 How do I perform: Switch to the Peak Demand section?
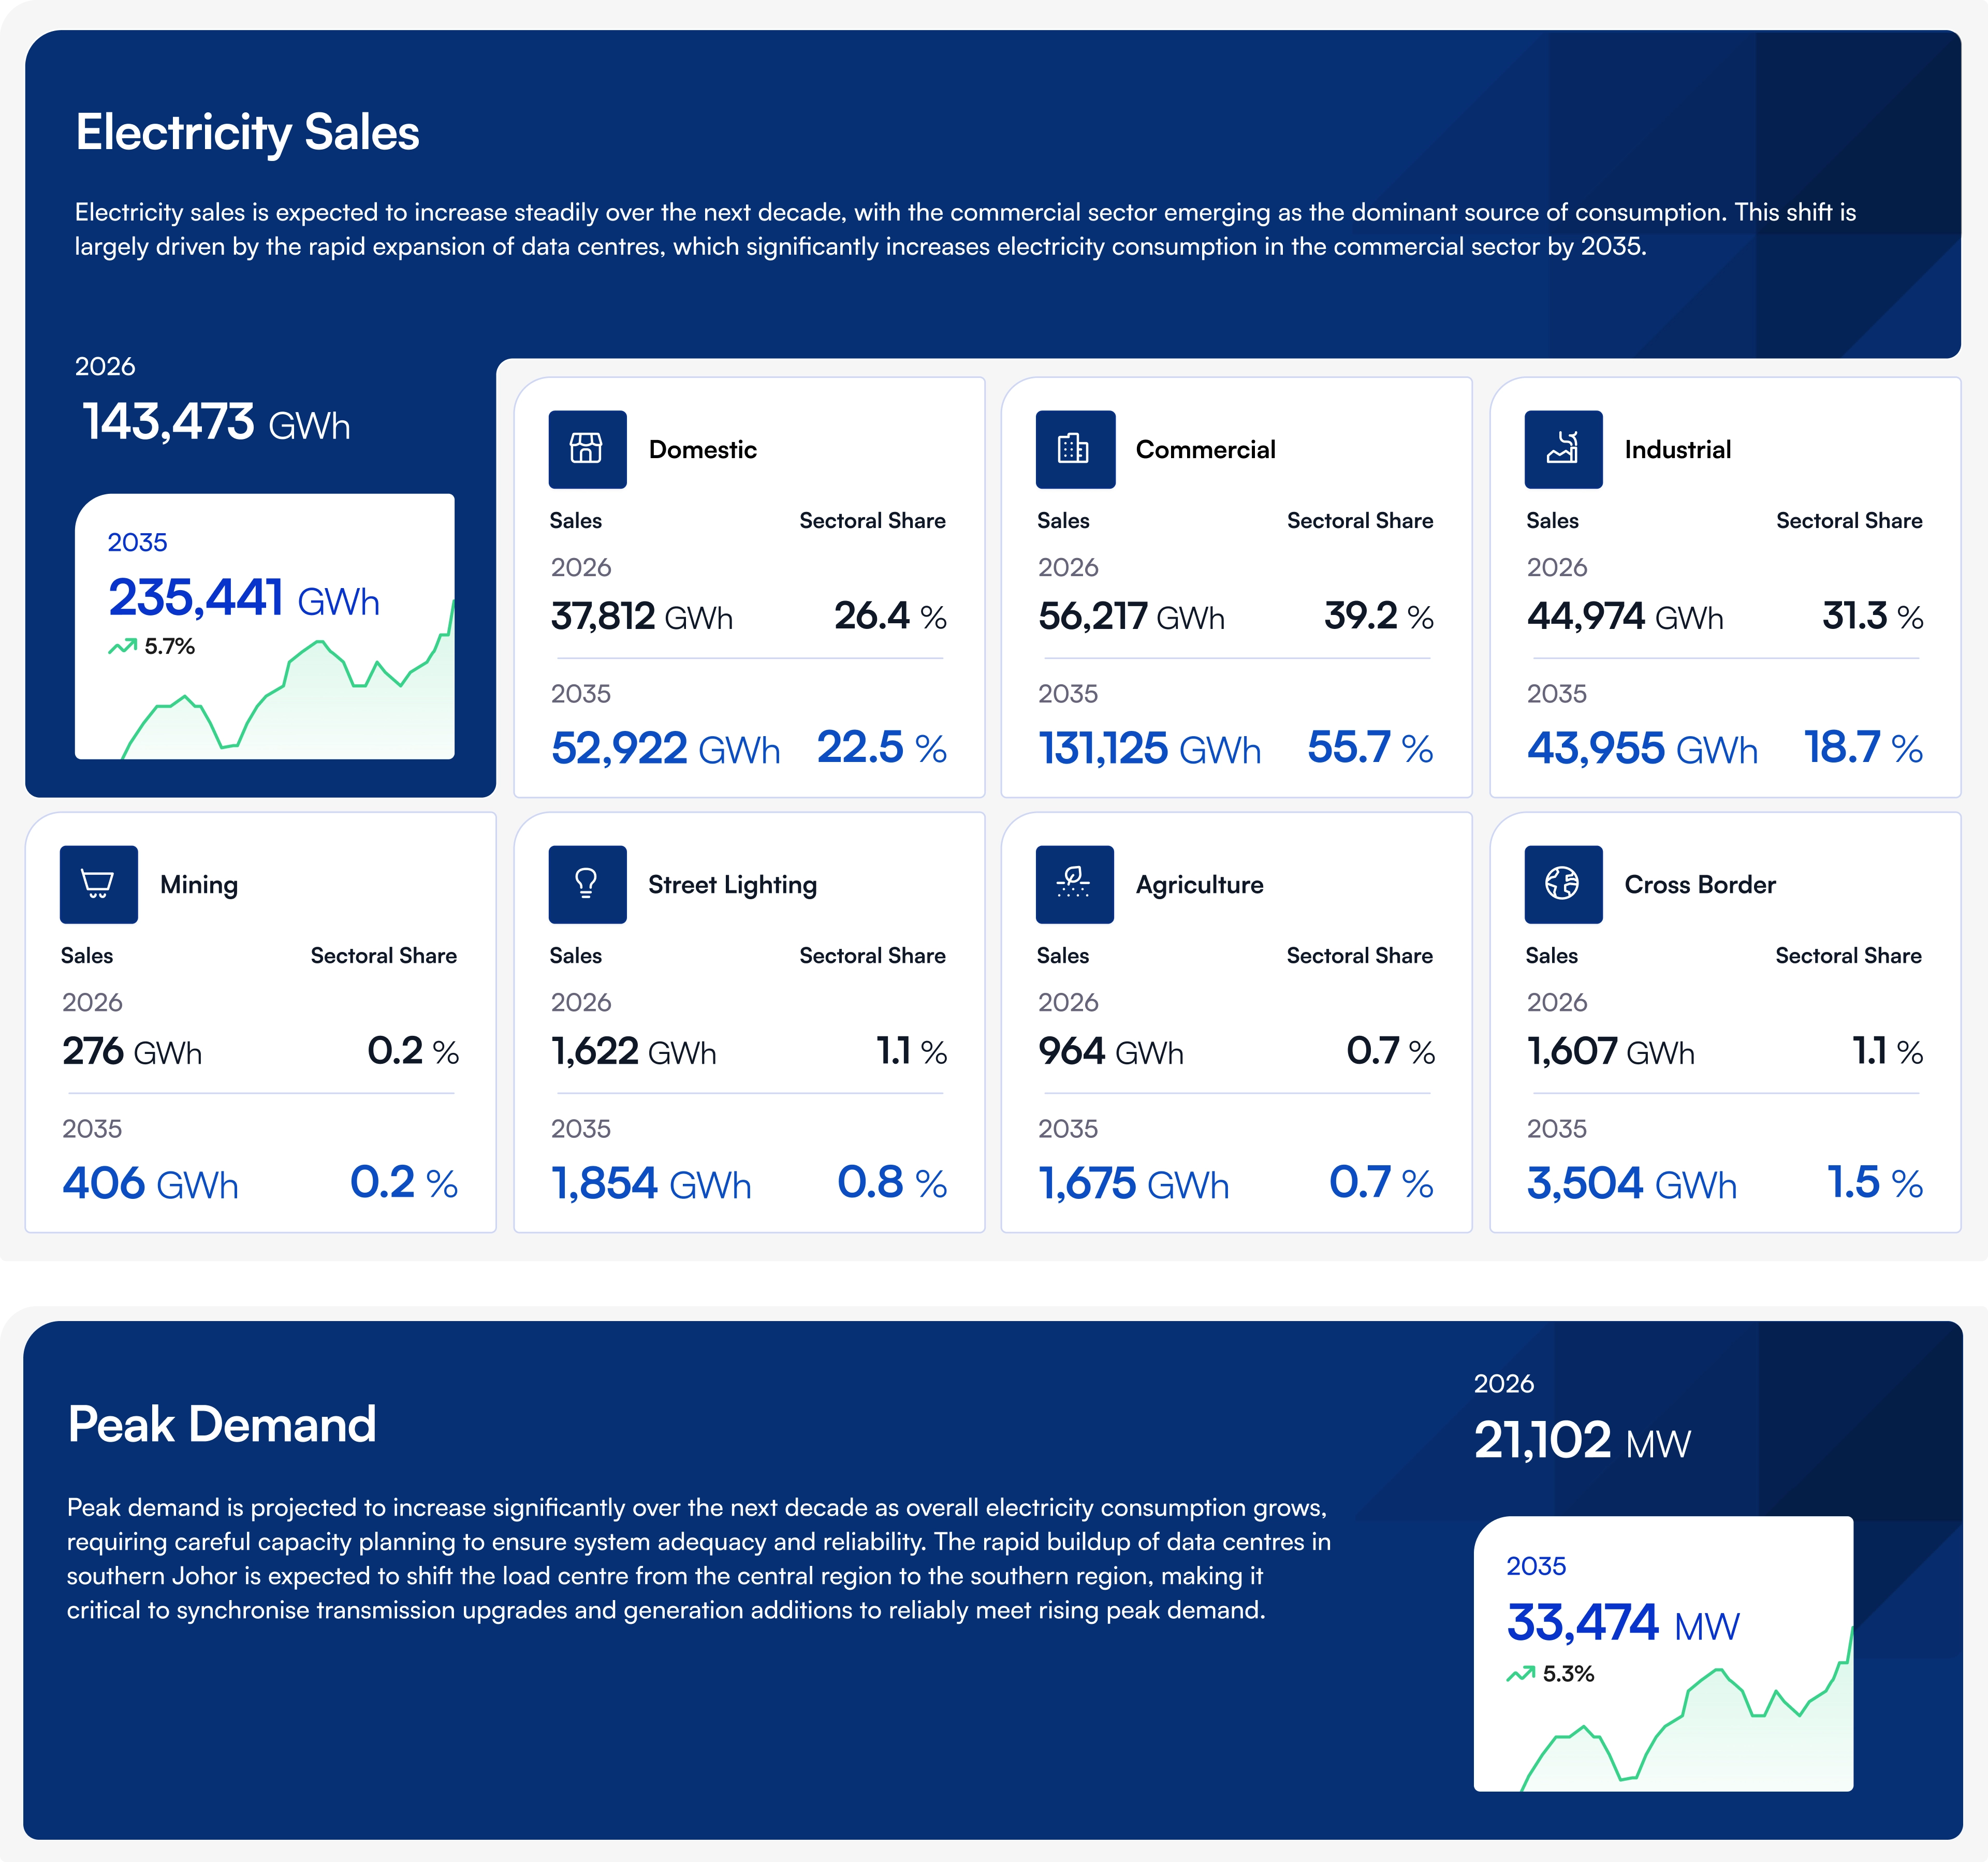pyautogui.click(x=222, y=1424)
